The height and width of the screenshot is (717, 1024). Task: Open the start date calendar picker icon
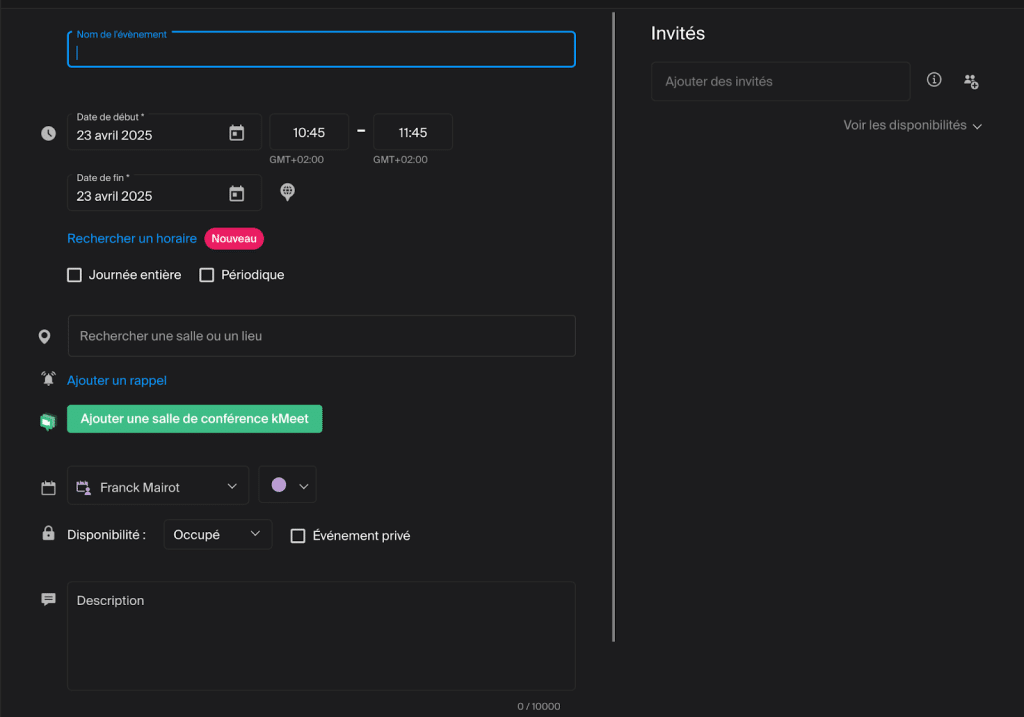click(237, 133)
